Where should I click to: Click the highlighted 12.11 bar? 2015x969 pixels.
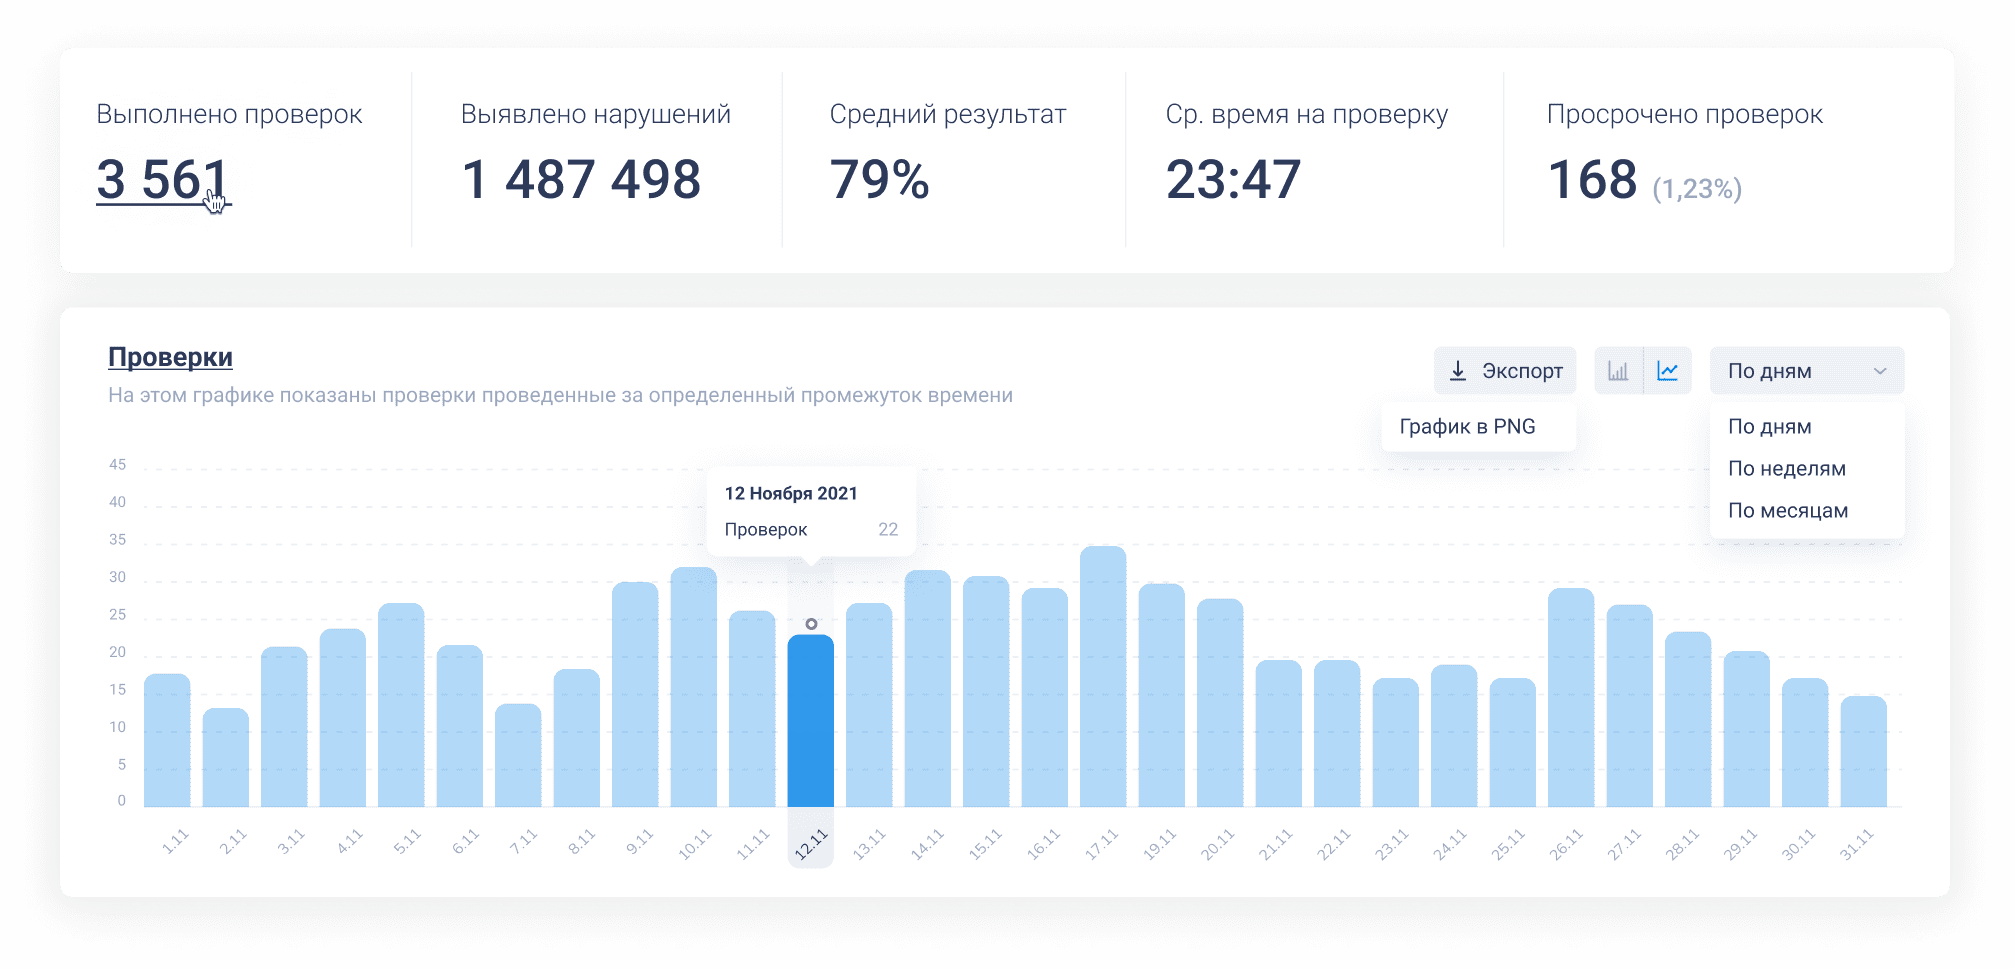tap(810, 720)
